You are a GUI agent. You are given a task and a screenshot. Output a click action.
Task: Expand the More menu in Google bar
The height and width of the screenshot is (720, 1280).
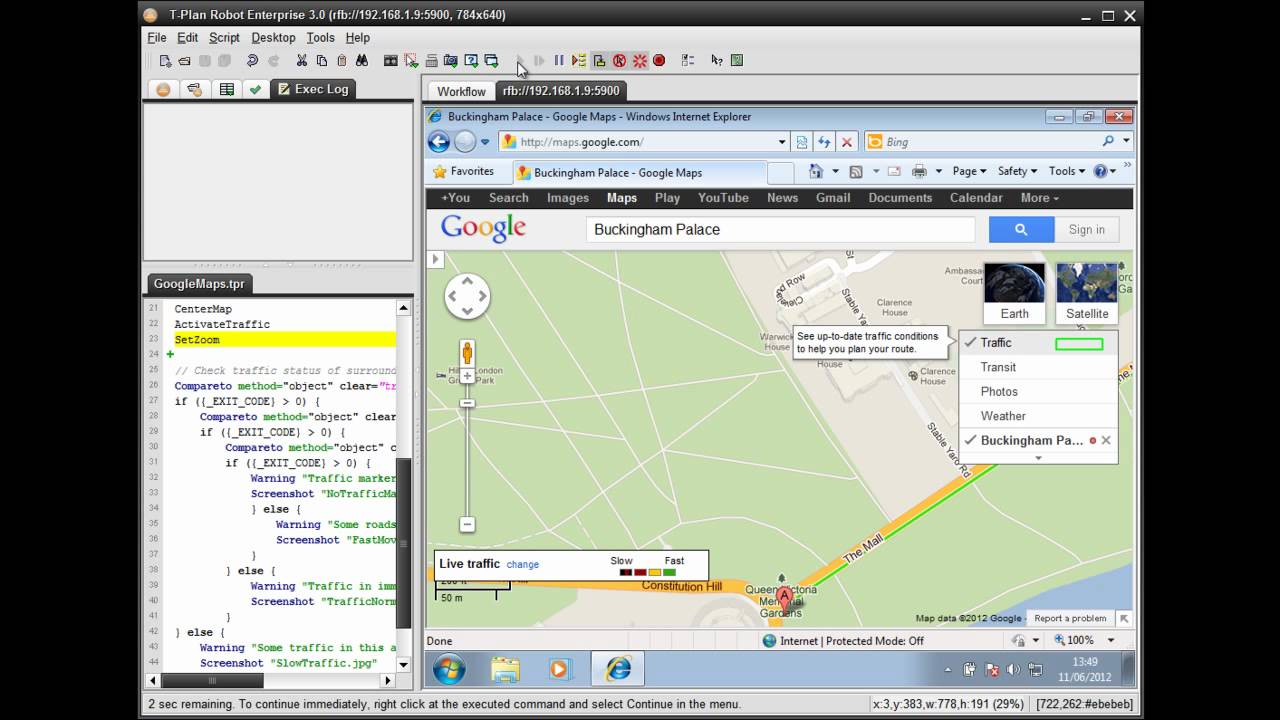(x=1040, y=198)
